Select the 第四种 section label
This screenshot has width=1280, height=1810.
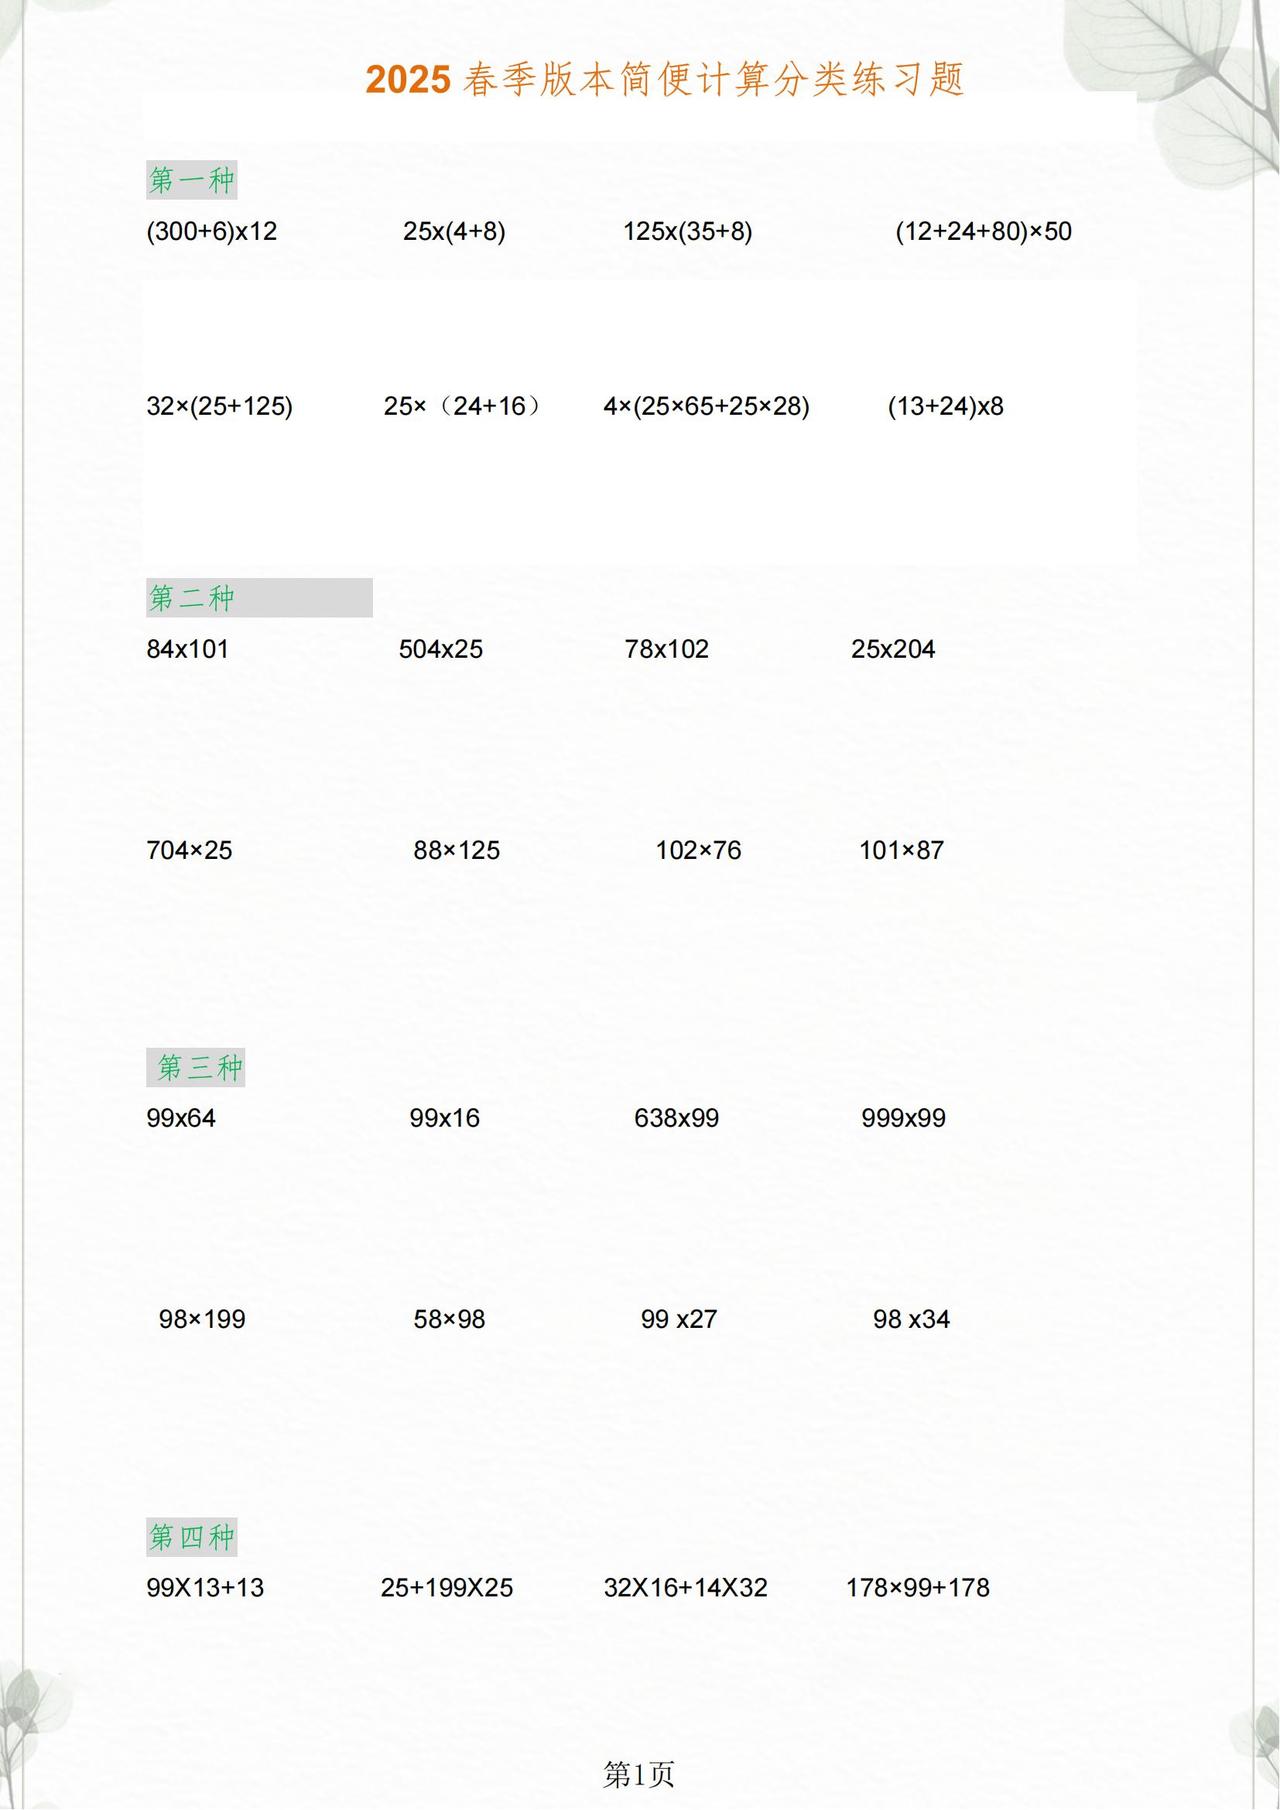[x=192, y=1536]
